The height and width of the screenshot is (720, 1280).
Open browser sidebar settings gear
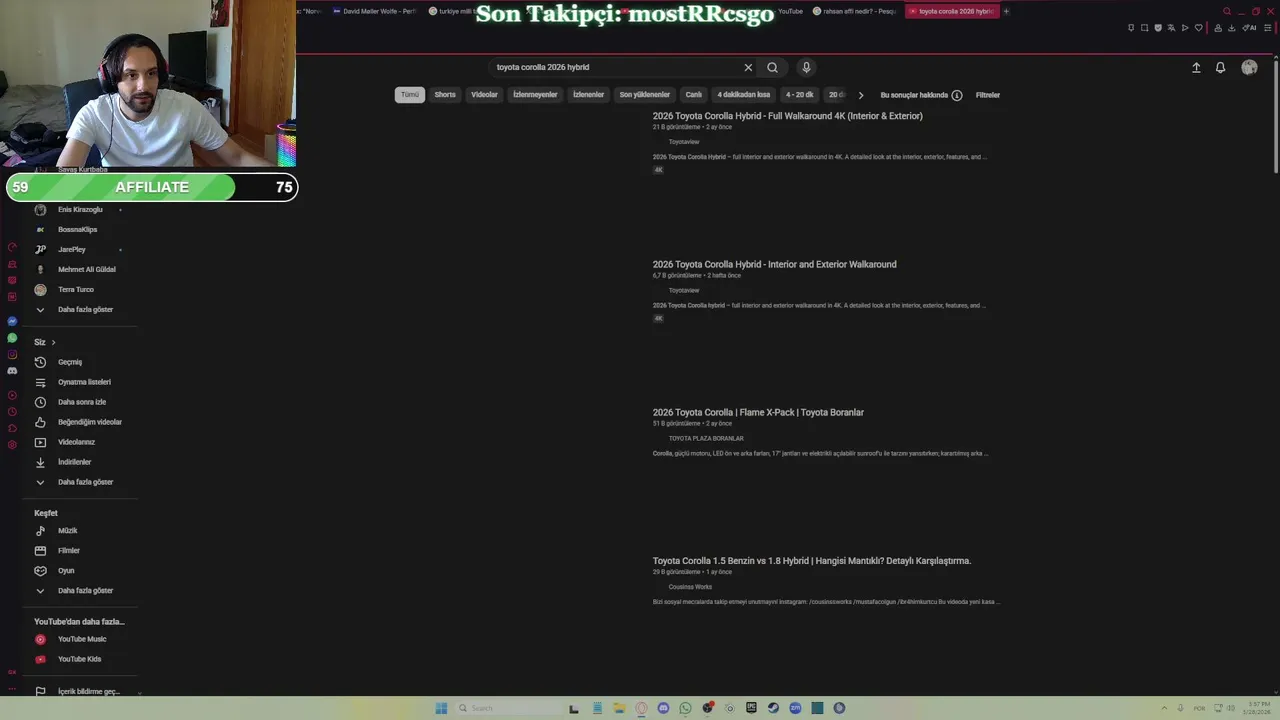click(12, 444)
